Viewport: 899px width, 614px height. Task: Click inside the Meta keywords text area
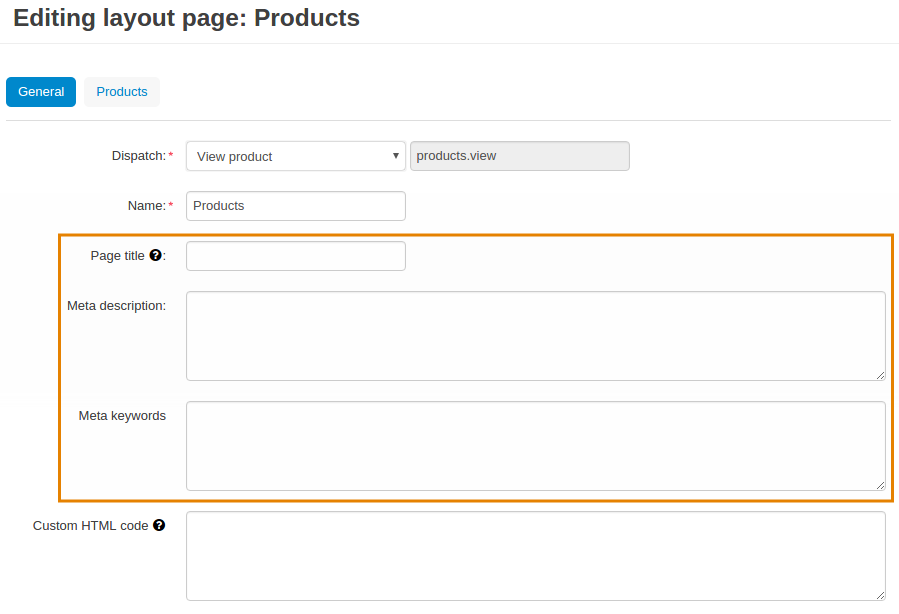tap(536, 446)
